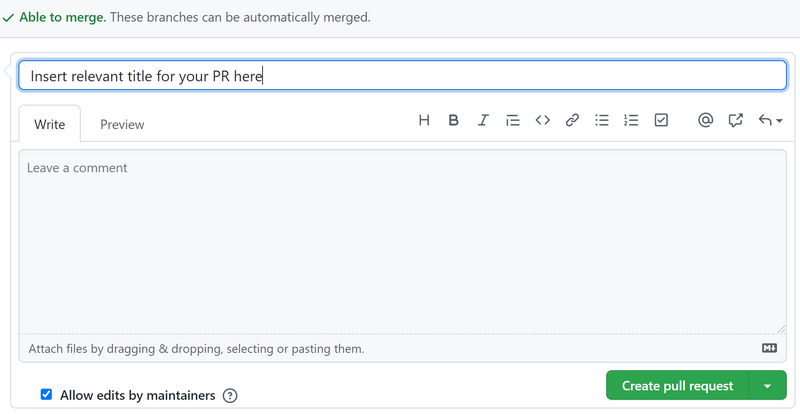Mention a user with the @ icon

click(x=705, y=120)
